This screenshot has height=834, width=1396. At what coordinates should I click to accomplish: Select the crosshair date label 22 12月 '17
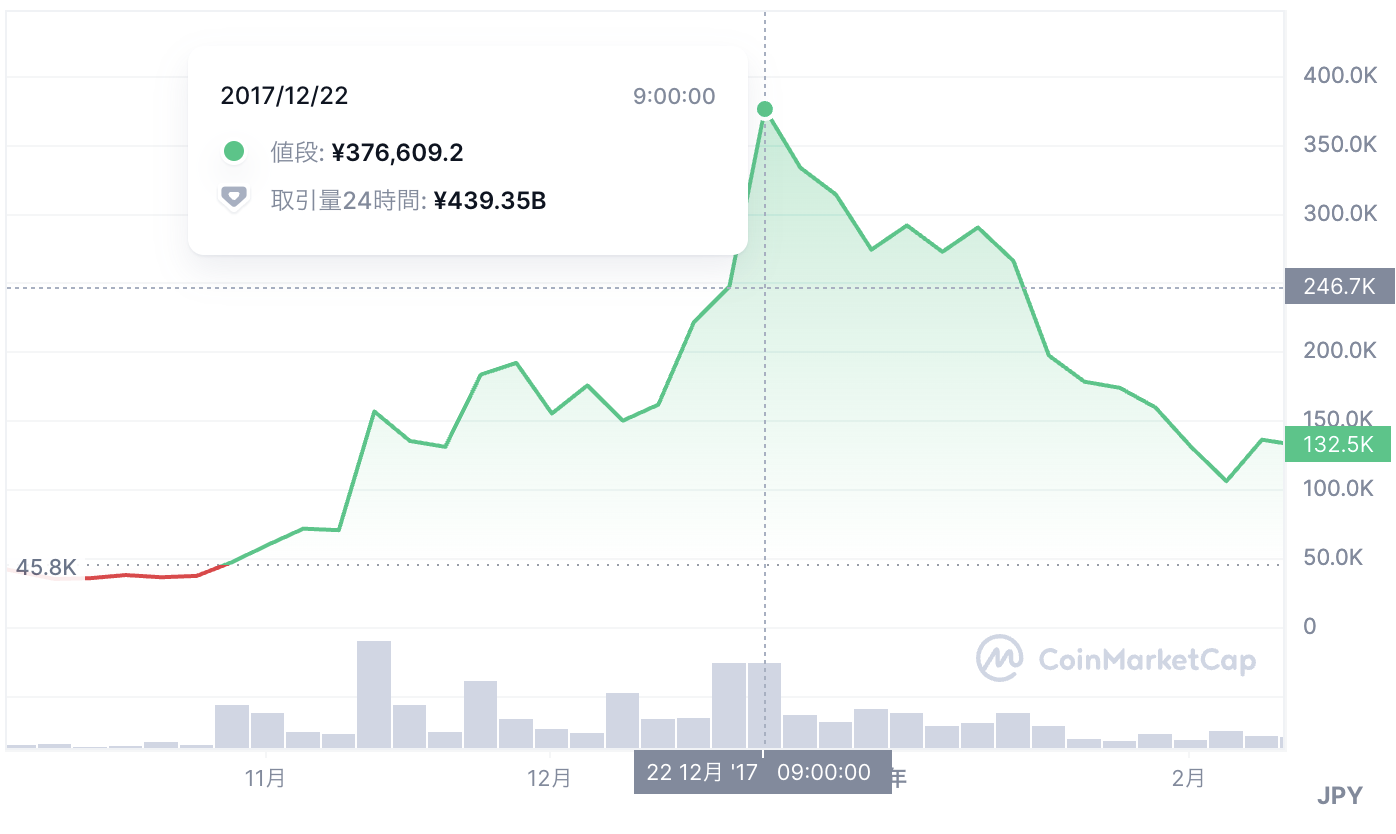[698, 772]
